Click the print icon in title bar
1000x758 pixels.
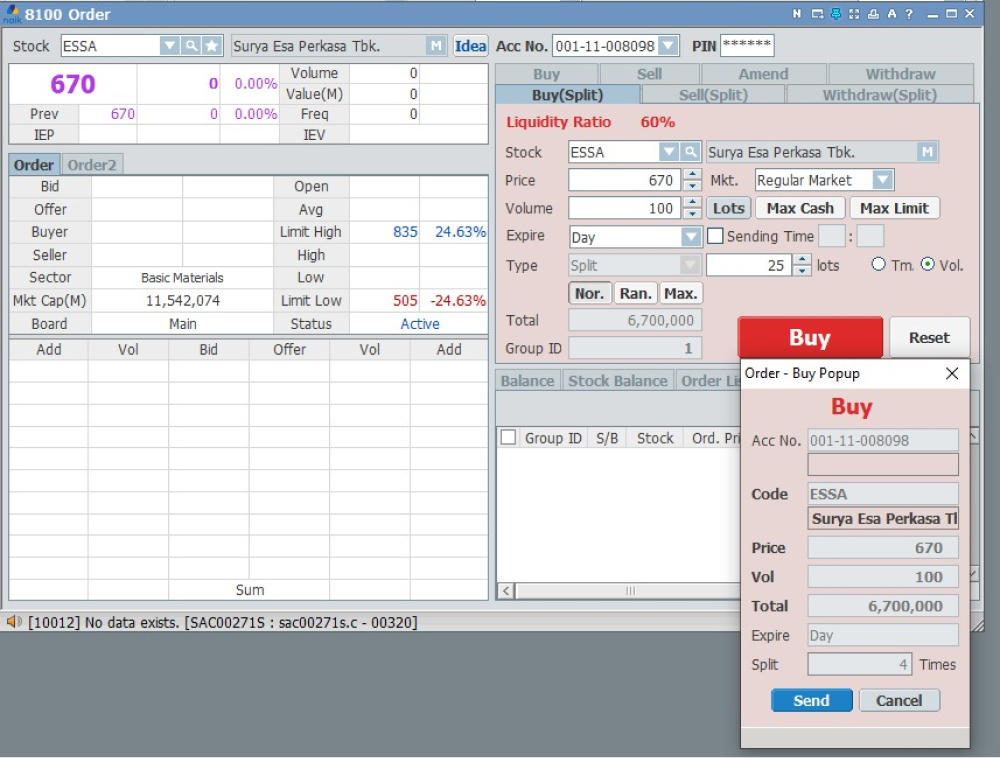click(872, 14)
